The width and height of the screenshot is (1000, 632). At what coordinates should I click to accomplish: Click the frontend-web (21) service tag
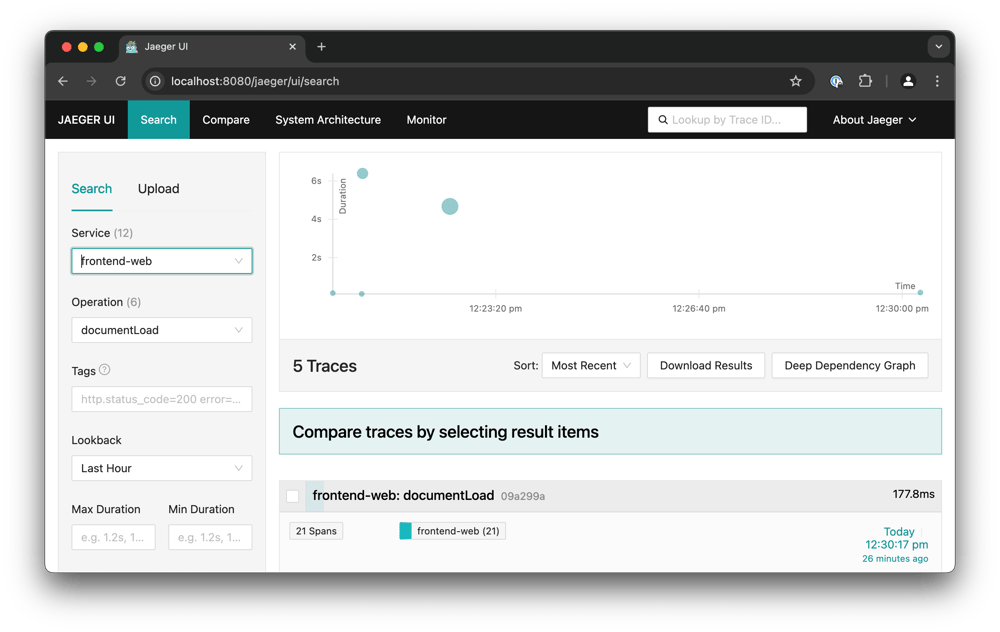coord(452,531)
